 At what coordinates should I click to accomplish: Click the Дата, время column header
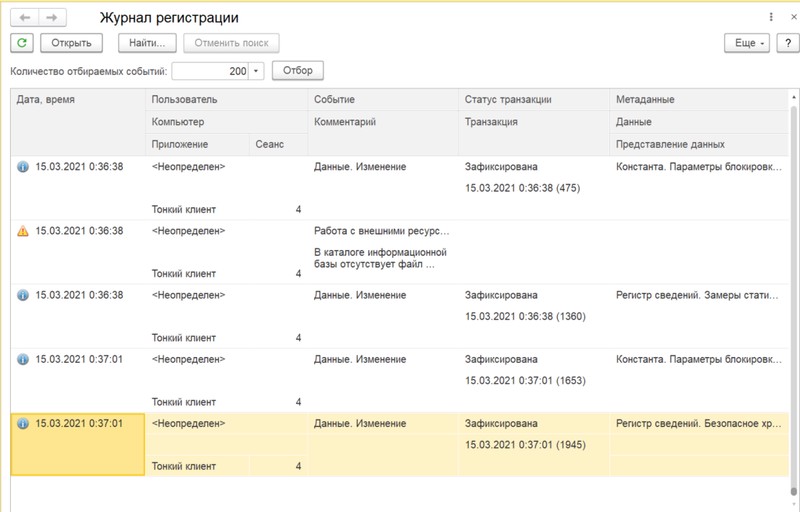78,122
